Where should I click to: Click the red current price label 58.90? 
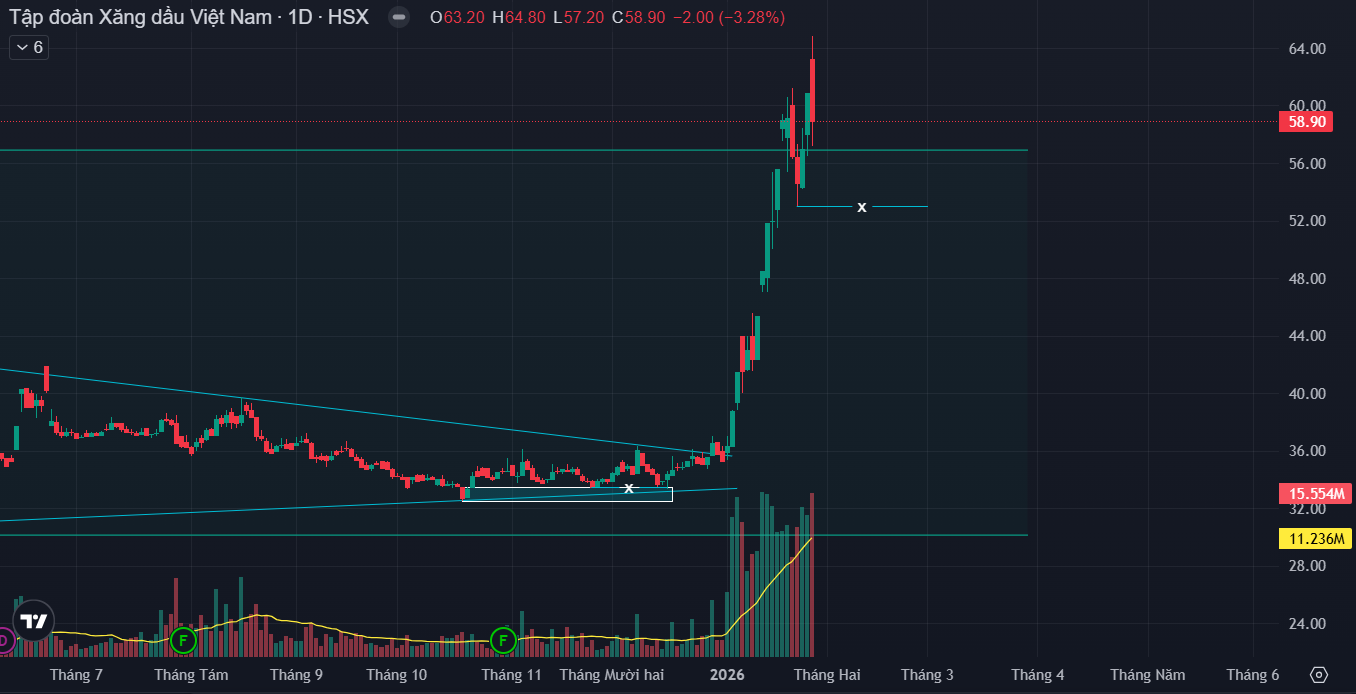tap(1307, 122)
